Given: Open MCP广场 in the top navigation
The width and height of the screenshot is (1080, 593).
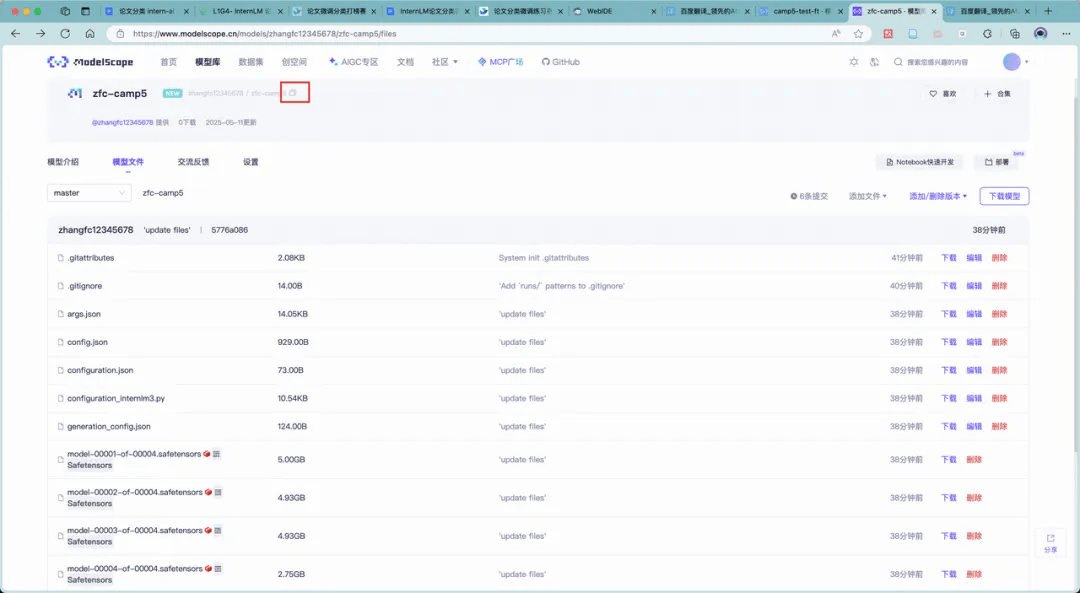Looking at the screenshot, I should click(x=501, y=62).
